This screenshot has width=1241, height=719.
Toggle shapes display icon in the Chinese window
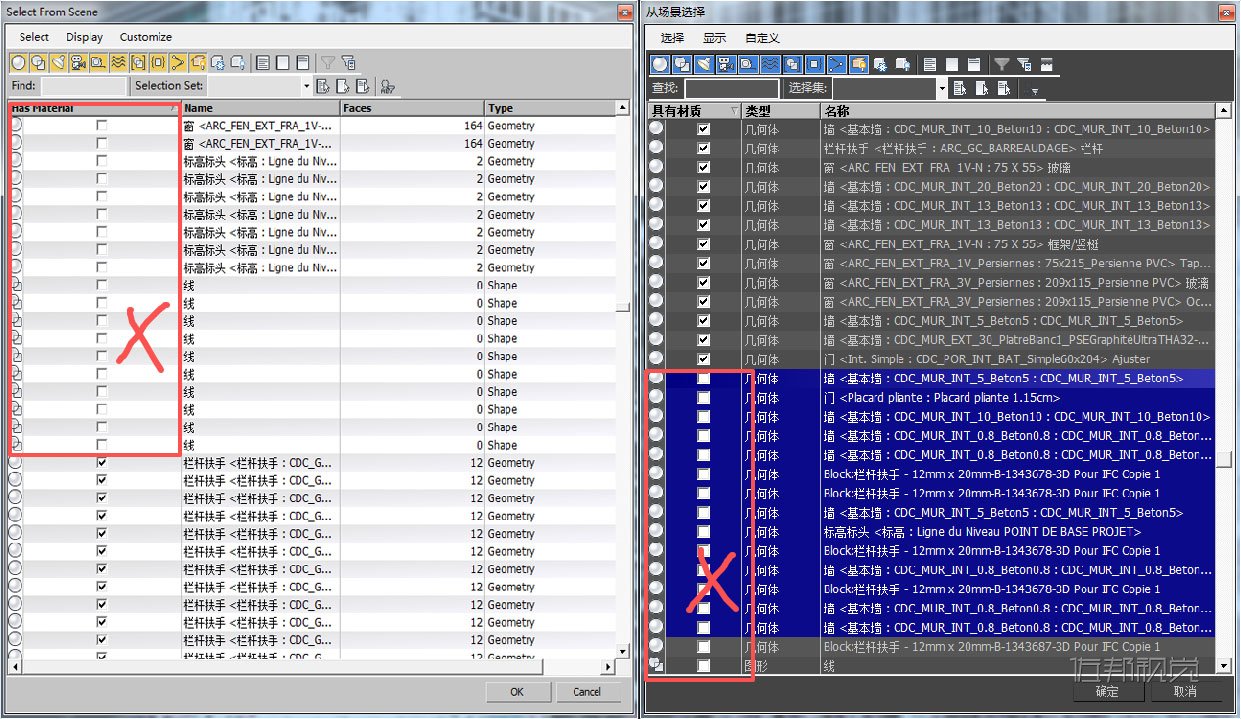click(682, 64)
